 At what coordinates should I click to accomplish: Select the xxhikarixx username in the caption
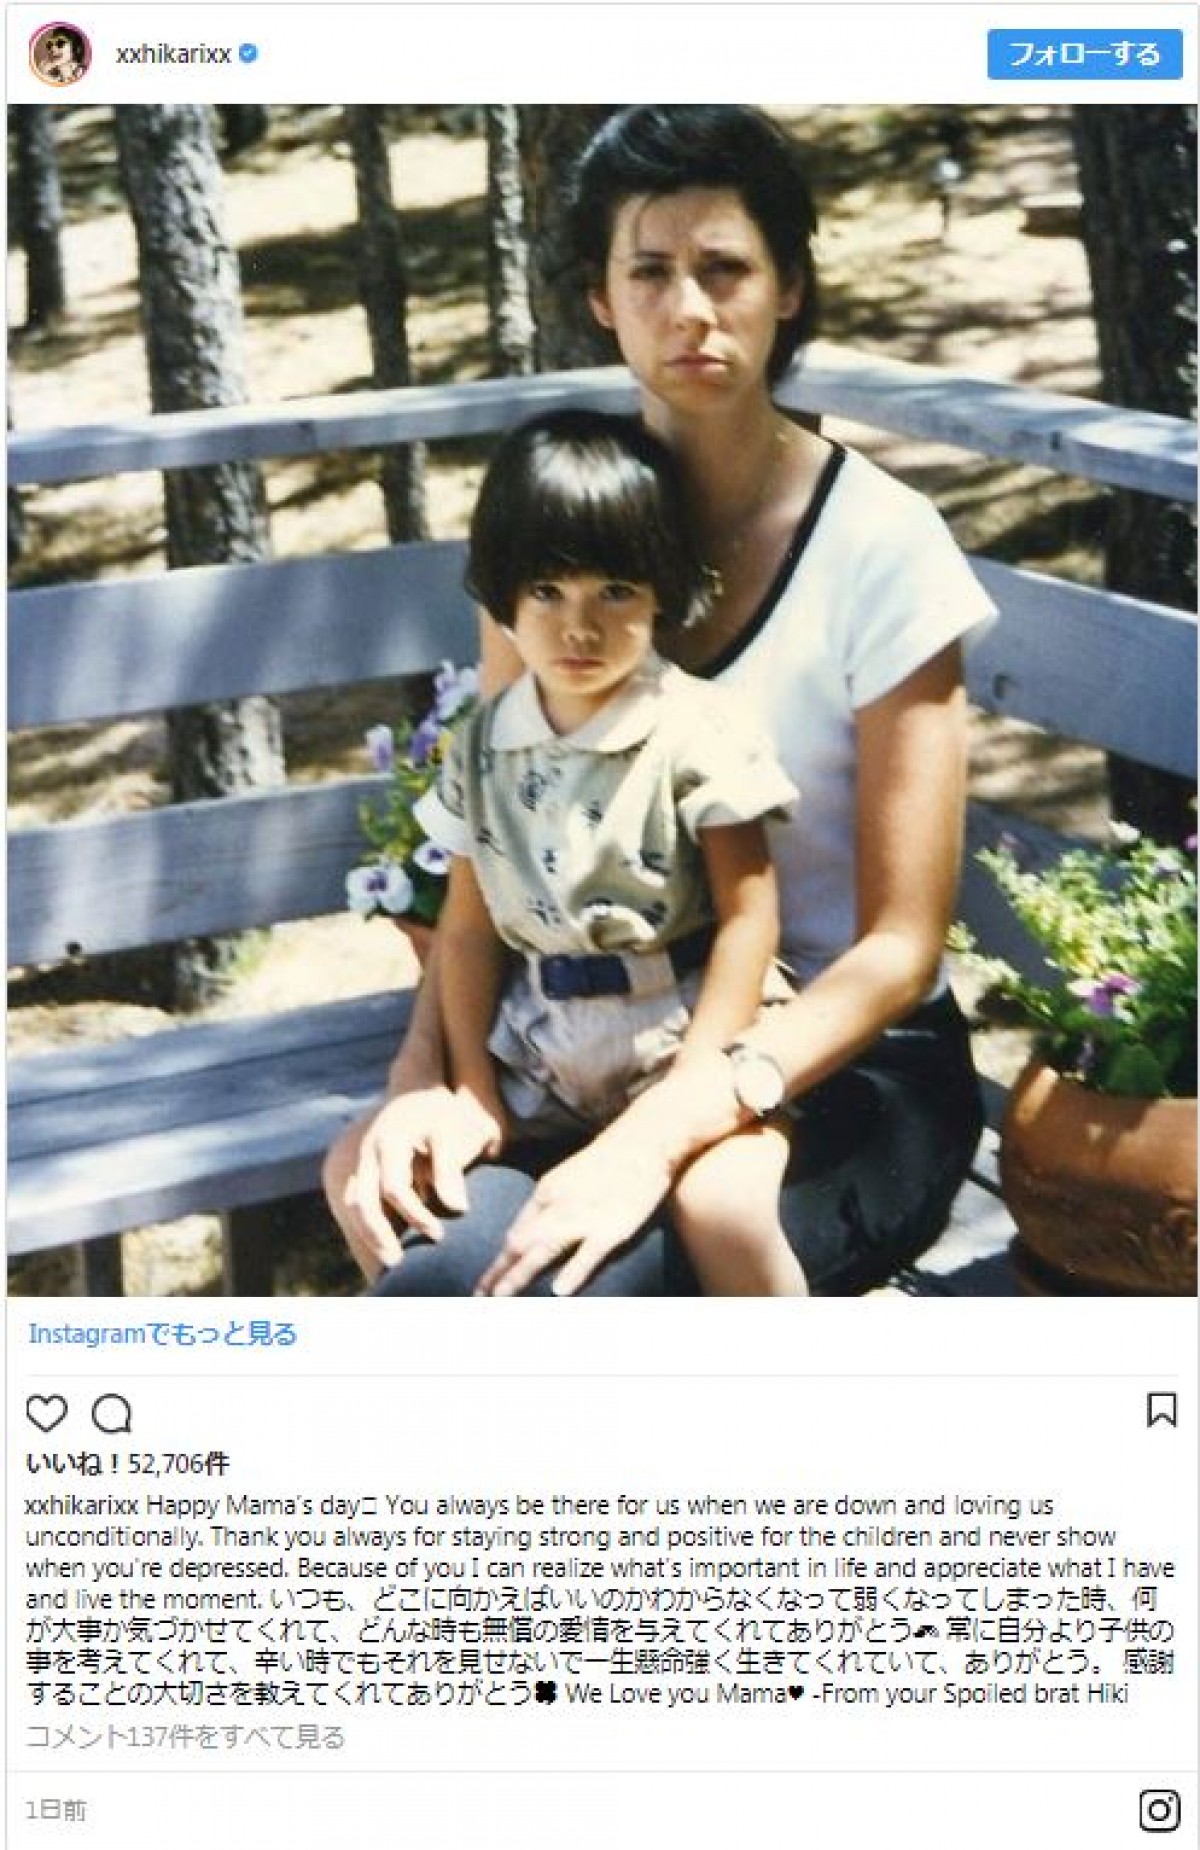tap(82, 1505)
